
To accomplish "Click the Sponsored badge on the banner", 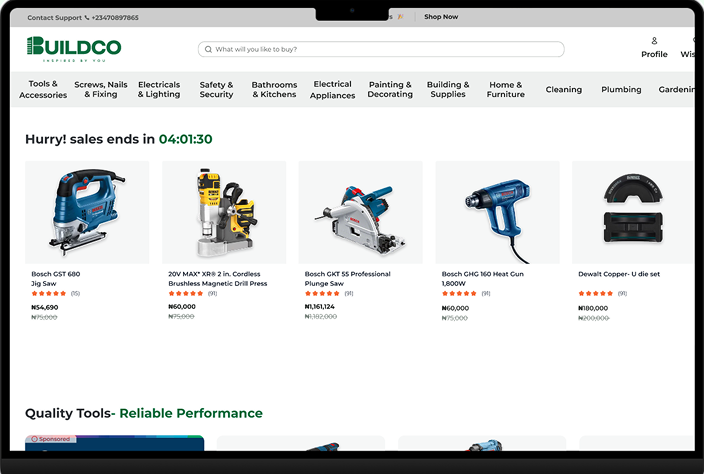I will pos(50,439).
